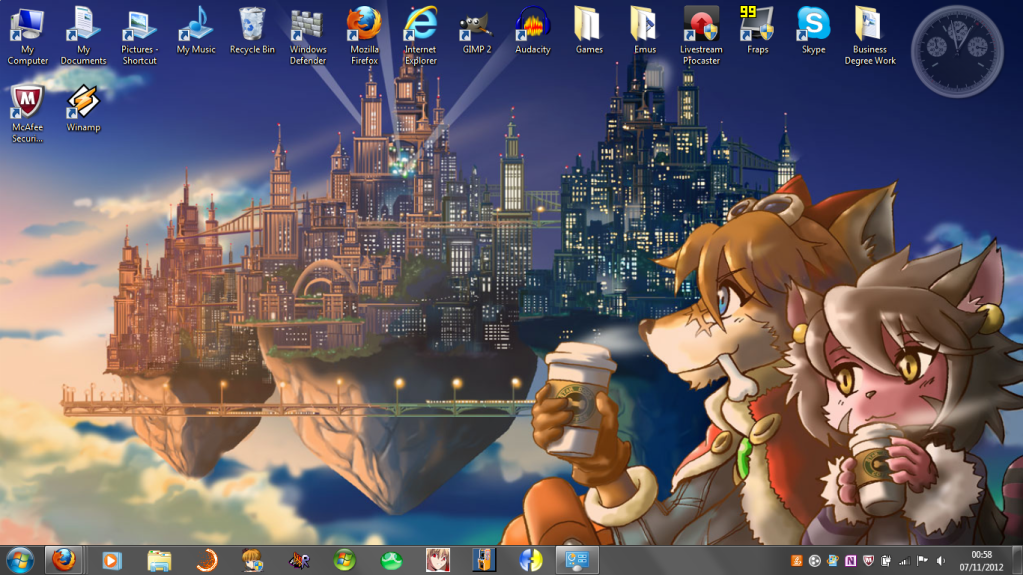Click the green Windows orb taskbar icon
Screen dimensions: 1023x575
tap(345, 560)
